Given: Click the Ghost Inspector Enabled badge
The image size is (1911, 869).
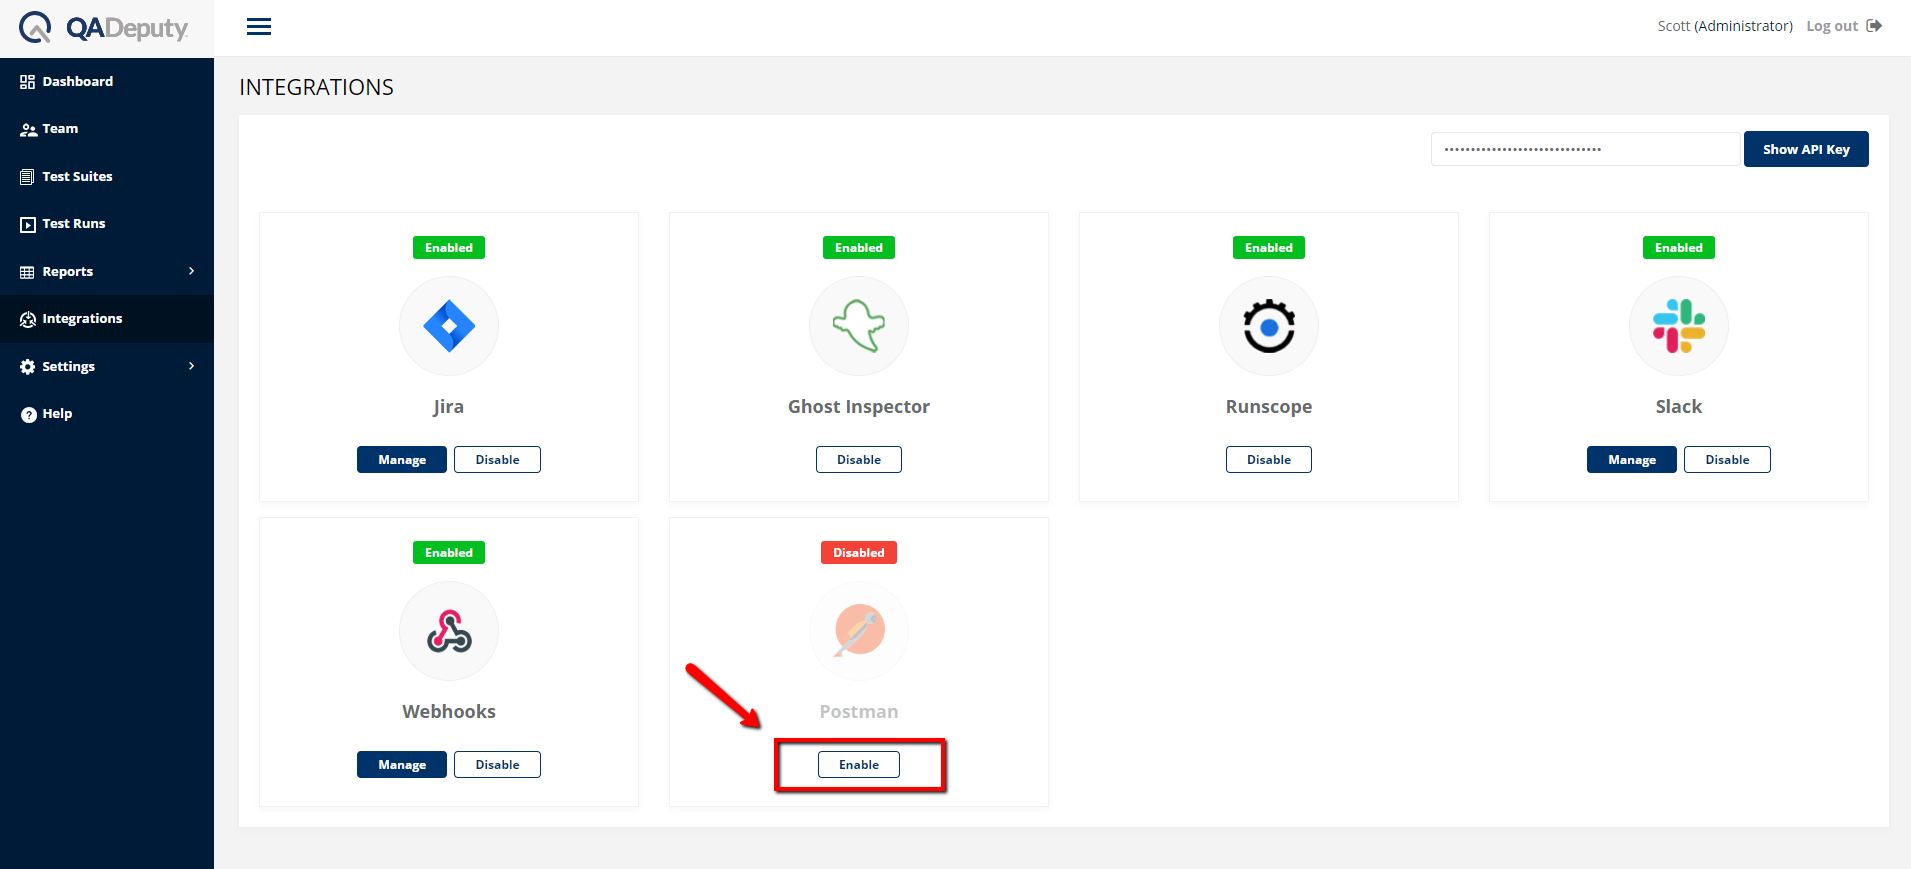Looking at the screenshot, I should [859, 248].
